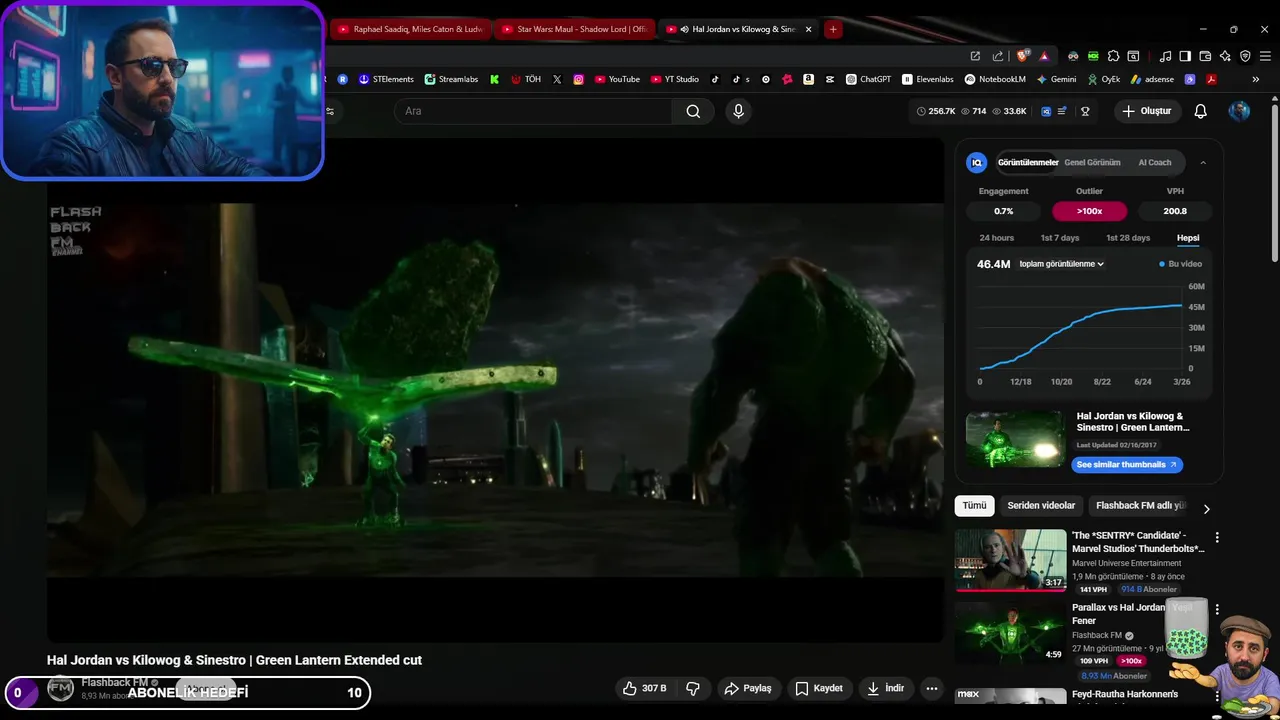The image size is (1280, 720).
Task: Switch to the Genel Görünüm tab
Action: [1092, 162]
